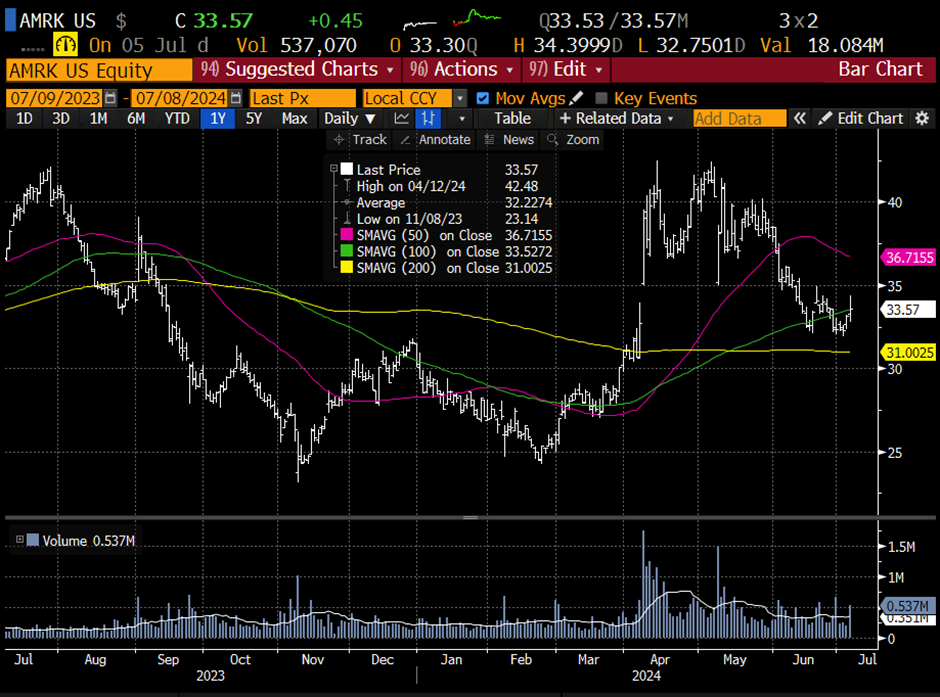Open the chart settings gear icon
940x697 pixels.
[x=922, y=118]
